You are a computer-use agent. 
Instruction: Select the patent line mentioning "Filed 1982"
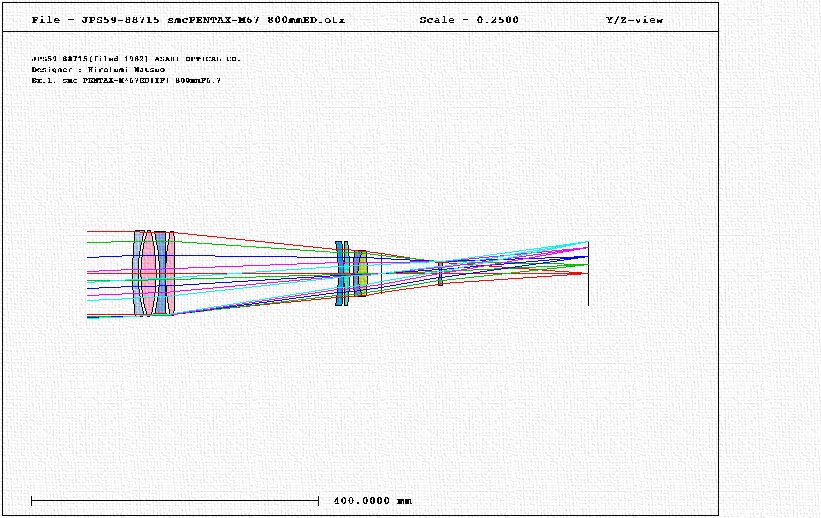pos(136,59)
